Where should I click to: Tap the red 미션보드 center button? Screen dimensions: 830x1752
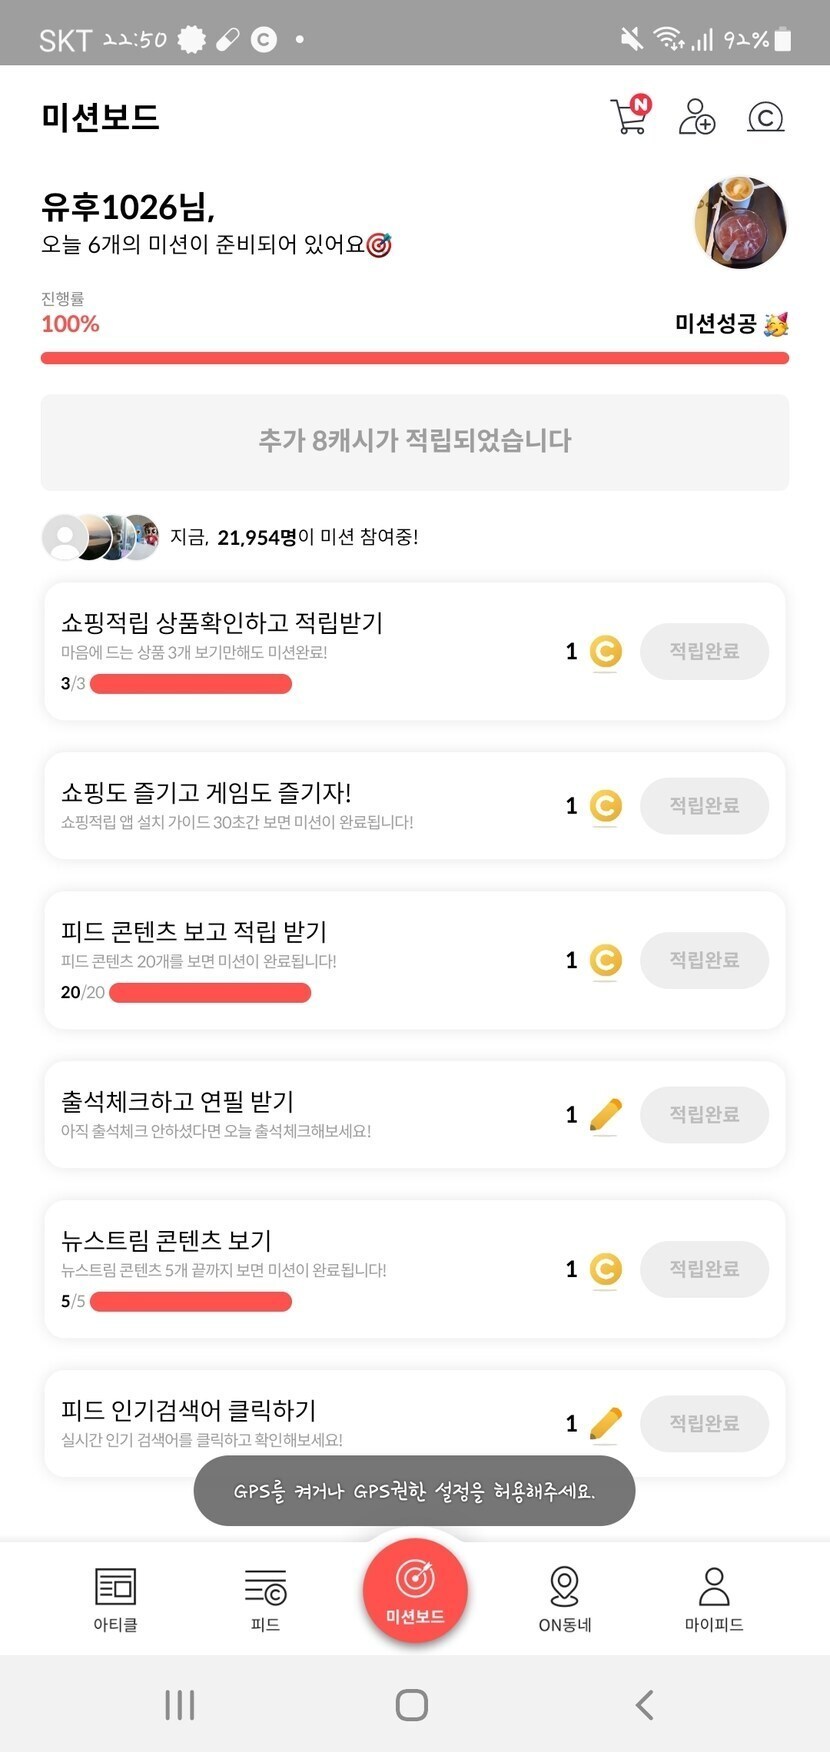tap(415, 1590)
